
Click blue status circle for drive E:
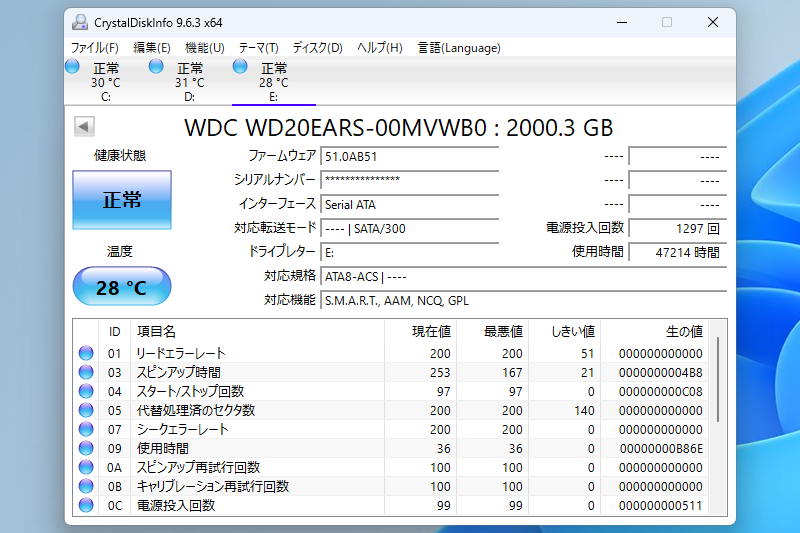tap(240, 66)
